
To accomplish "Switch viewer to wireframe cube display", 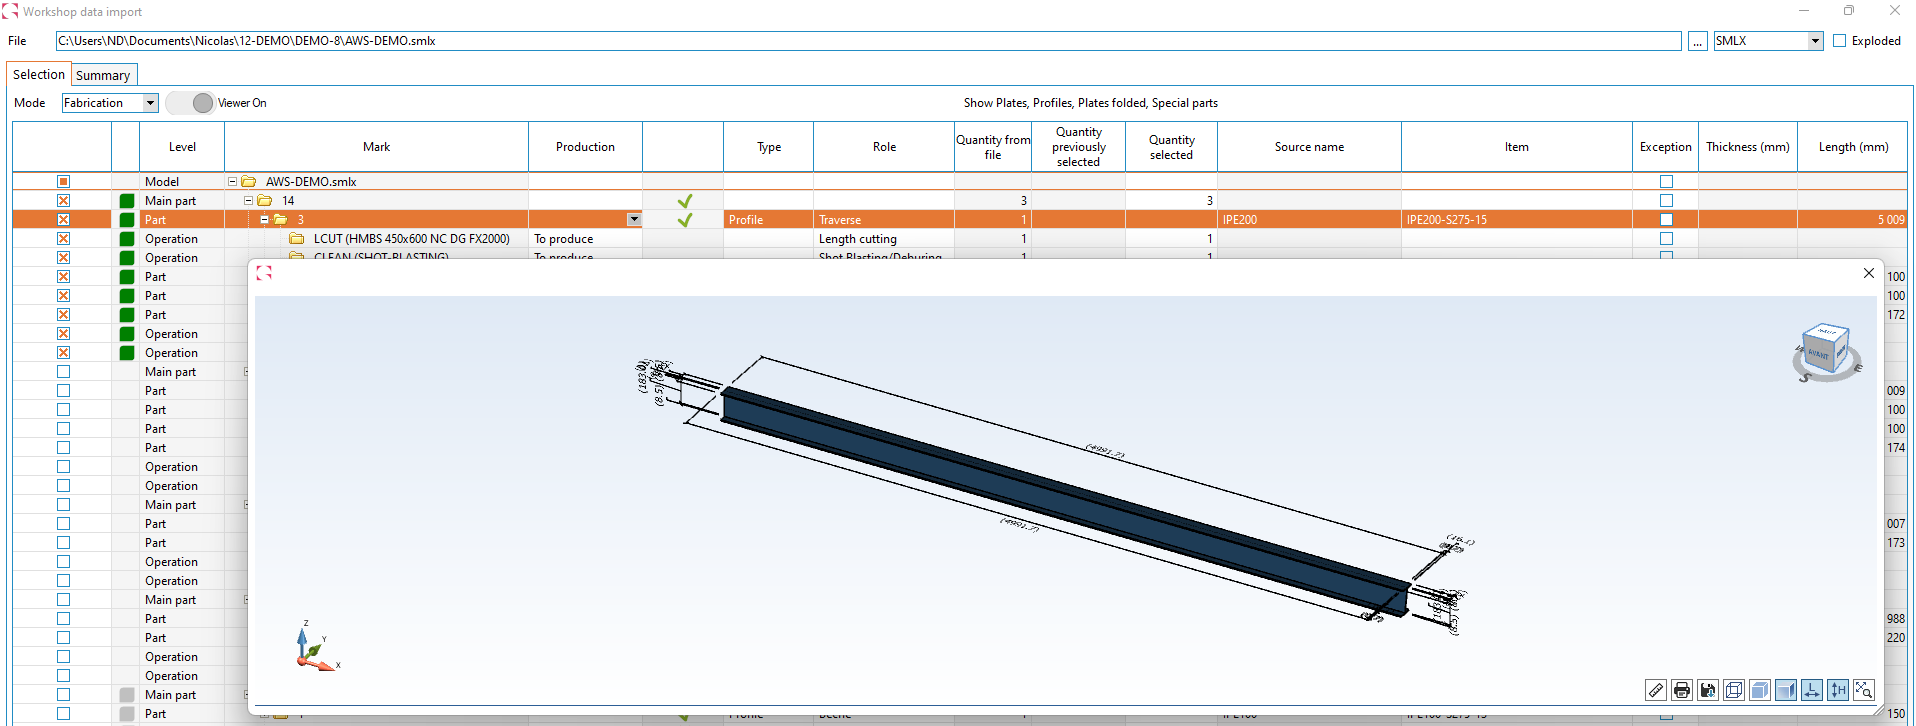I will click(x=1734, y=690).
